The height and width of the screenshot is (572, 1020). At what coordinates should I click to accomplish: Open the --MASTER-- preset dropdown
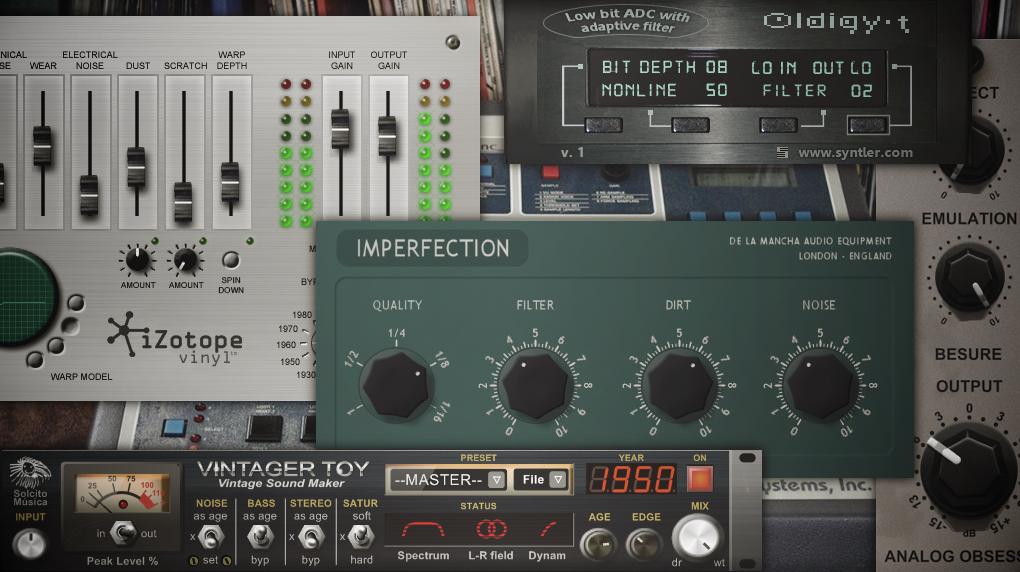point(449,480)
